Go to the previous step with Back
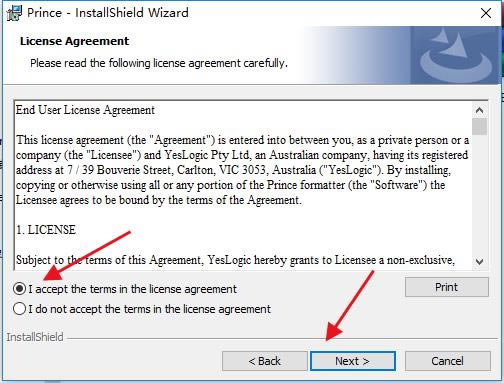 (x=265, y=361)
